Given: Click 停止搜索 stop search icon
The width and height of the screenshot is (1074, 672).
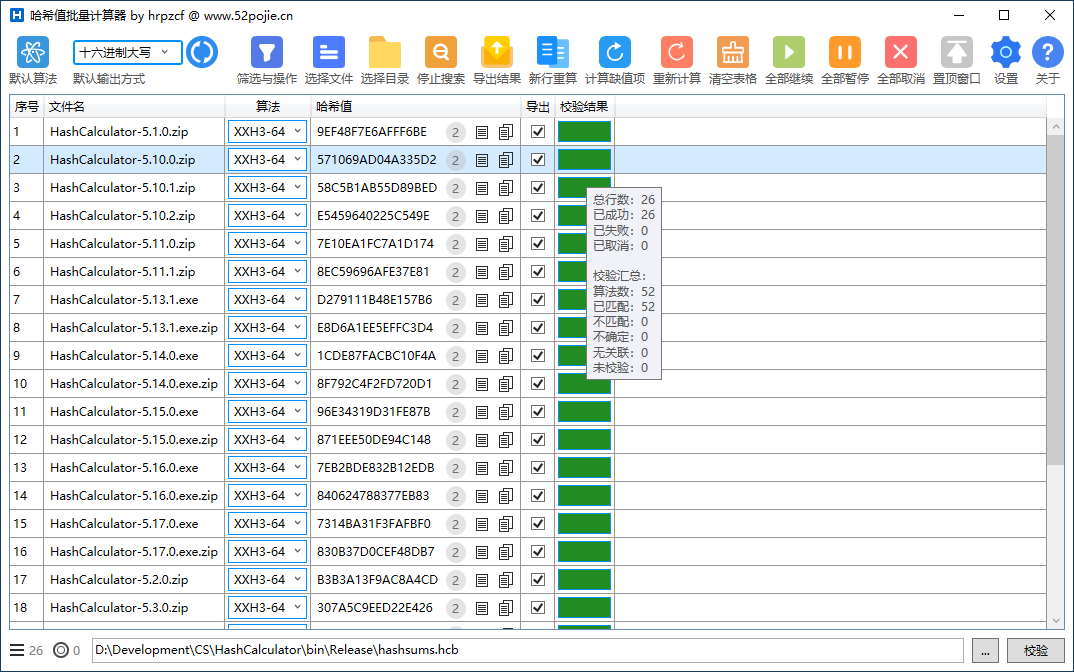Looking at the screenshot, I should click(441, 53).
